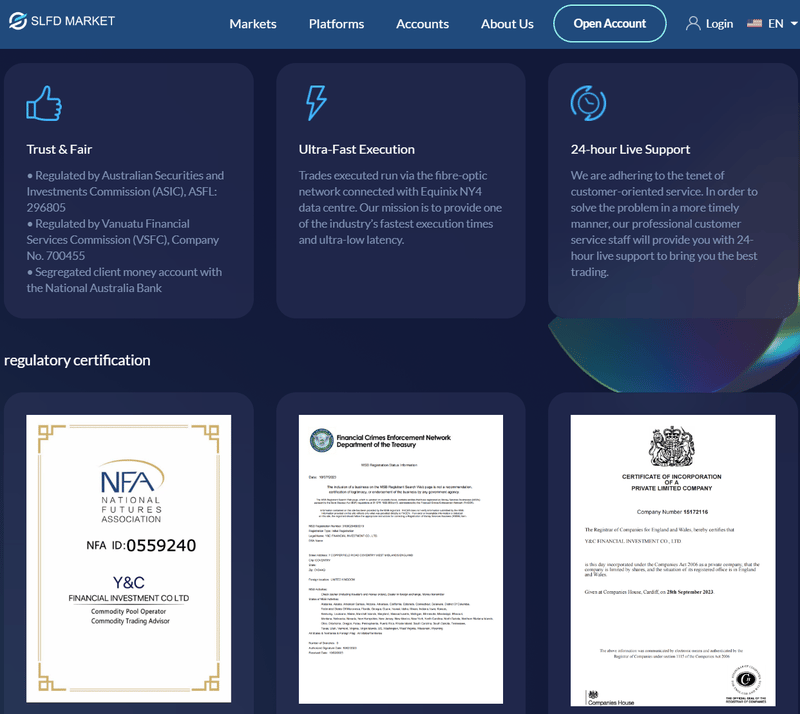Click the royal coat of arms emblem
This screenshot has height=714, width=800.
tap(671, 447)
